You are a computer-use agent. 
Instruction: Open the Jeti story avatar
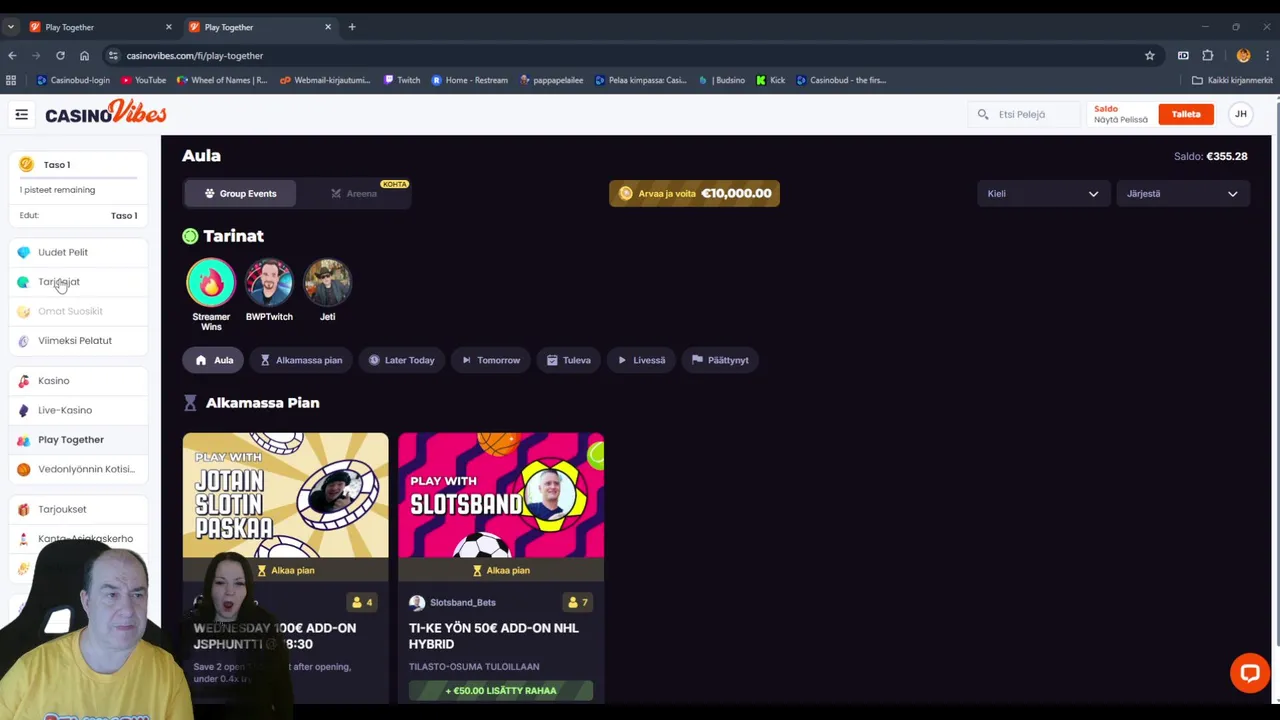(327, 283)
